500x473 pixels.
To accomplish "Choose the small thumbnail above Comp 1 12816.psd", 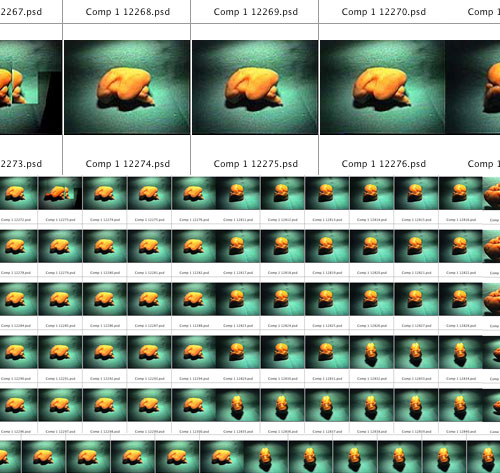I will coord(461,193).
